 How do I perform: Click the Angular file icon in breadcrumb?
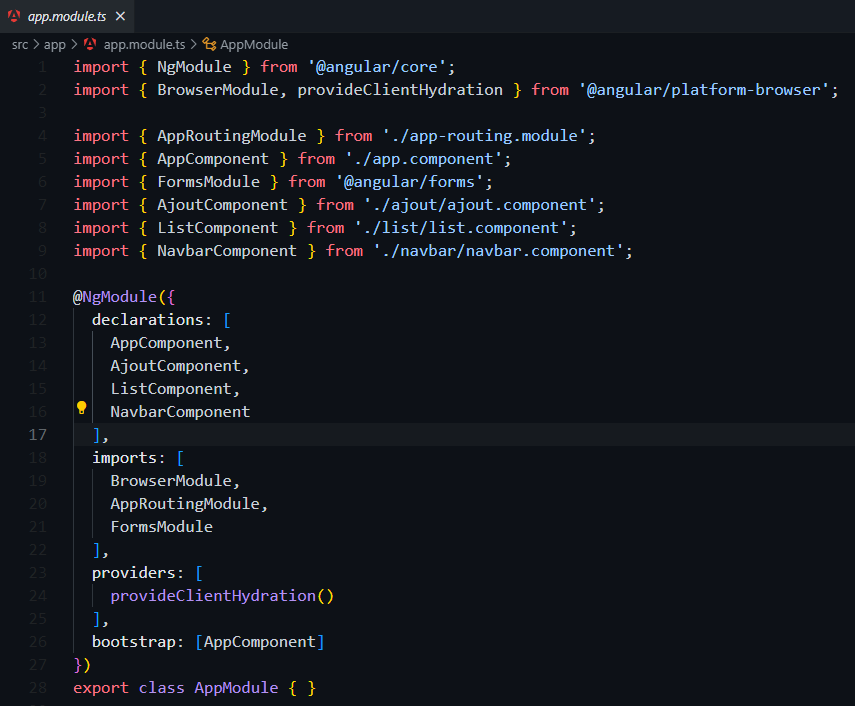click(90, 44)
